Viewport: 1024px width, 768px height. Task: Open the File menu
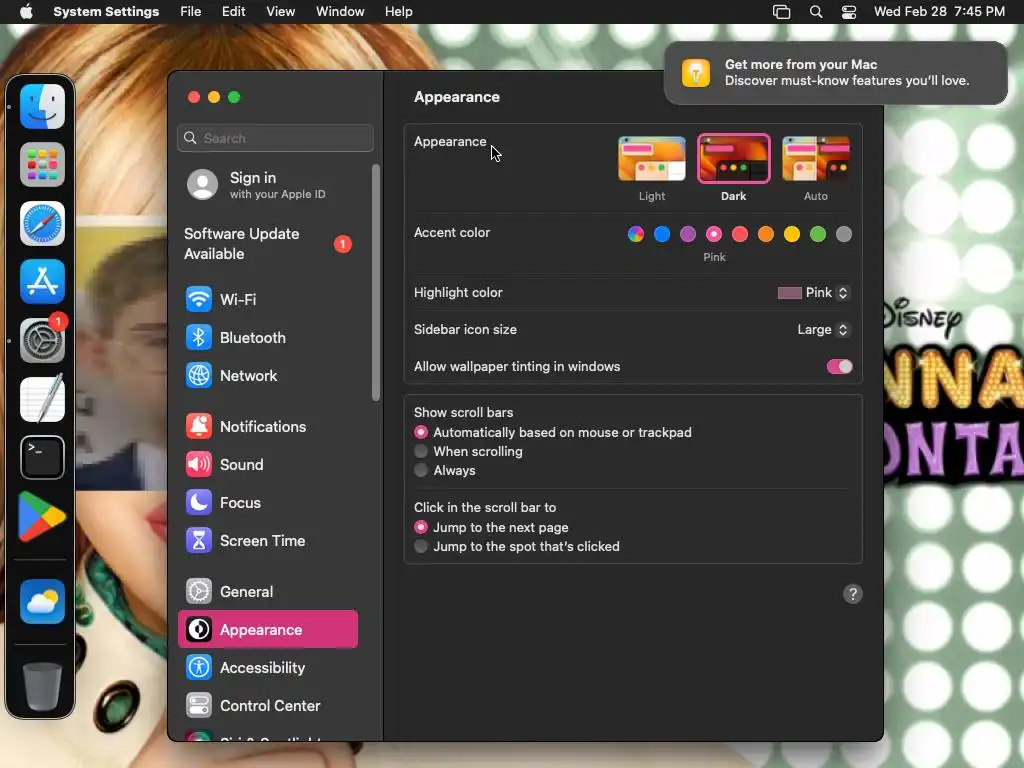tap(191, 12)
